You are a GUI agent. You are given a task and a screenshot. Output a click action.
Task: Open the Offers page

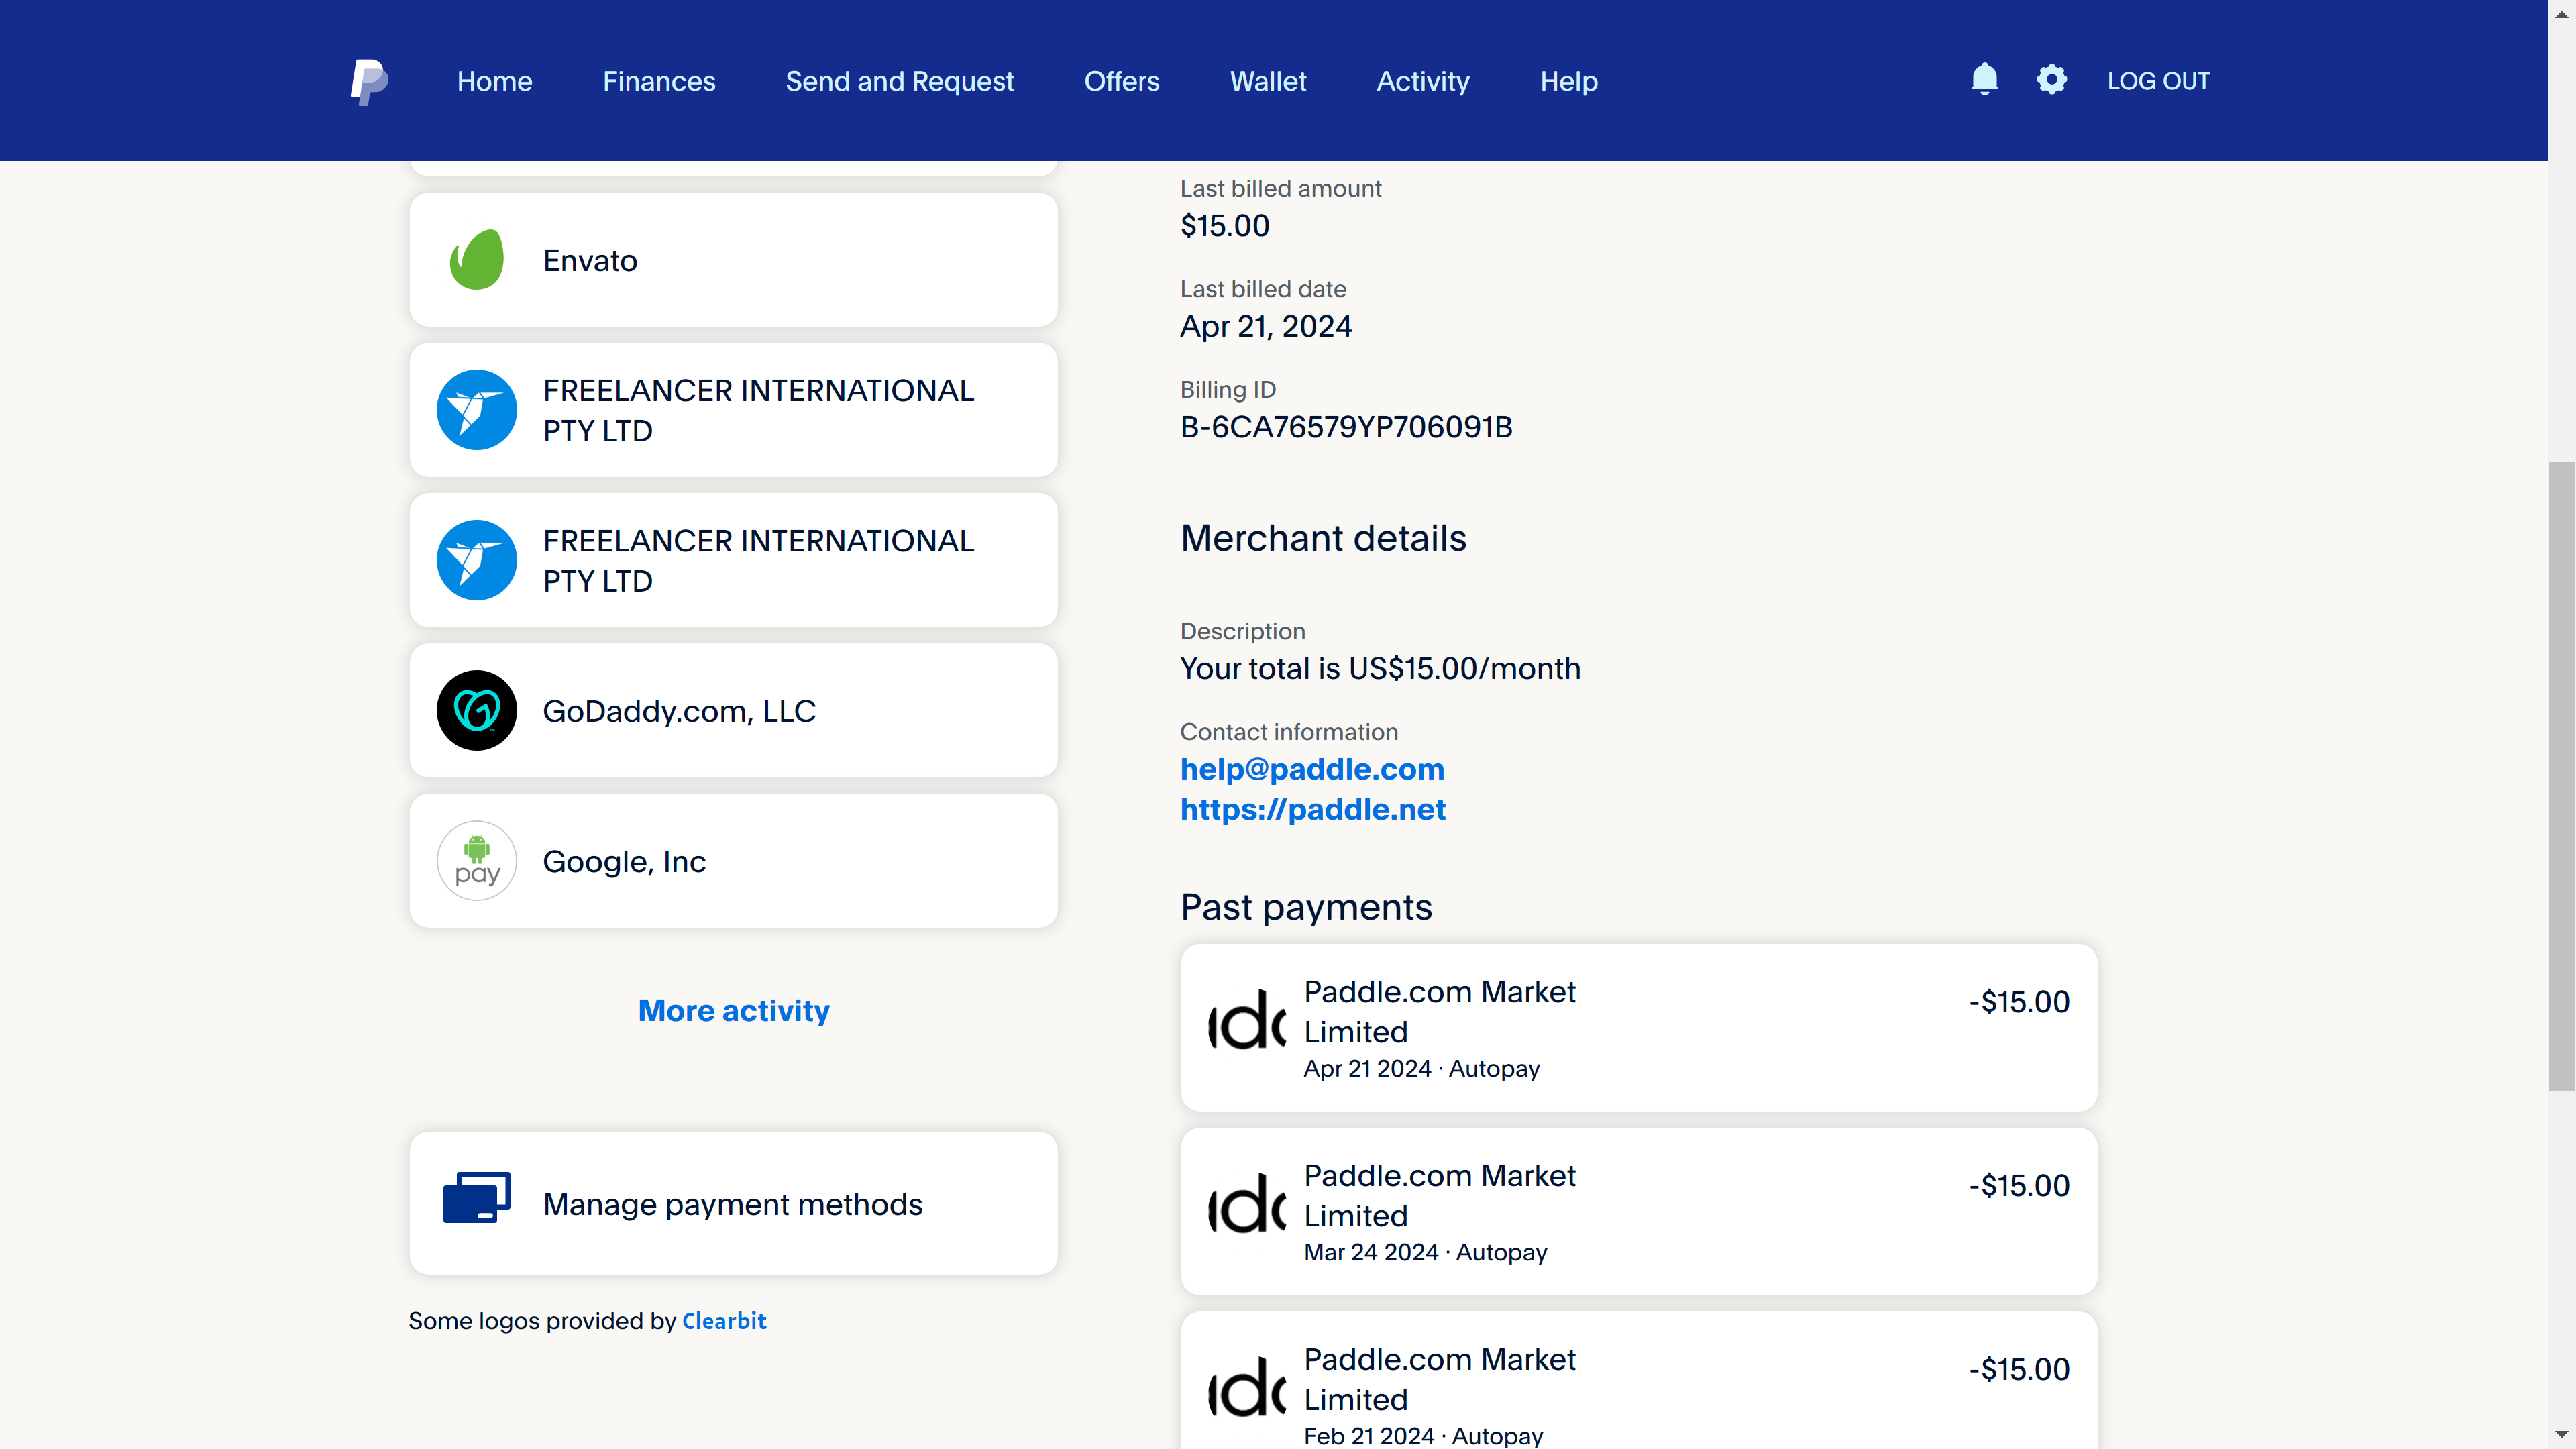(x=1122, y=81)
